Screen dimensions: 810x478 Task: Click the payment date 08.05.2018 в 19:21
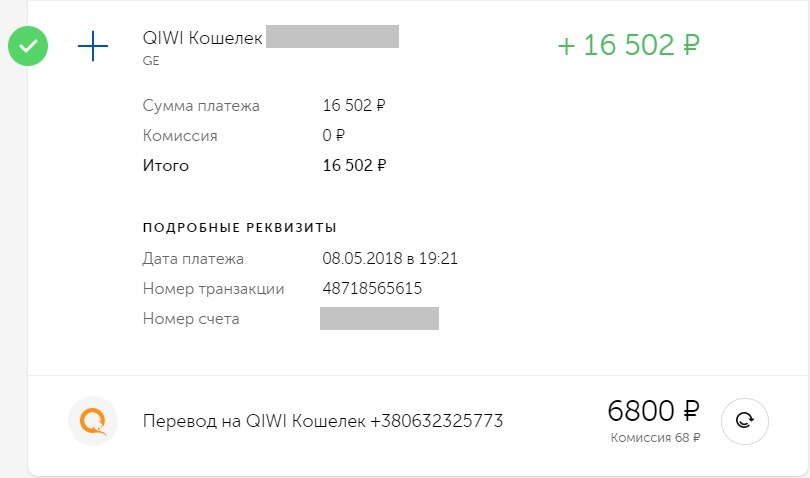[390, 258]
